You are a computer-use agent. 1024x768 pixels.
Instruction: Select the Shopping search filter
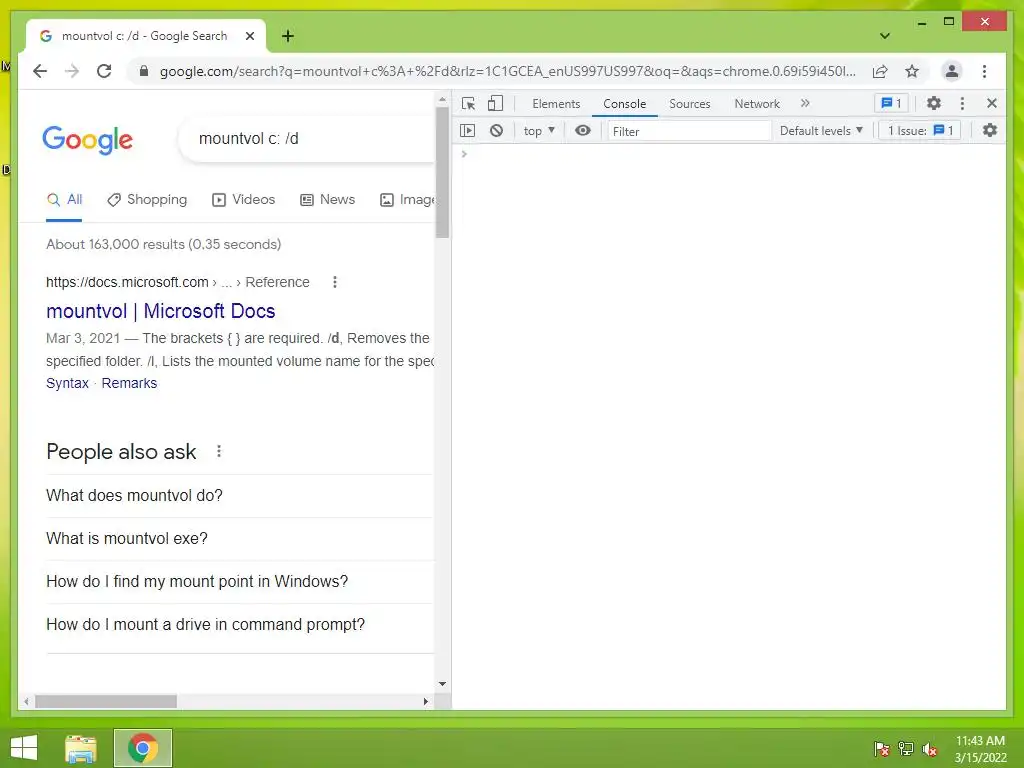pos(147,200)
